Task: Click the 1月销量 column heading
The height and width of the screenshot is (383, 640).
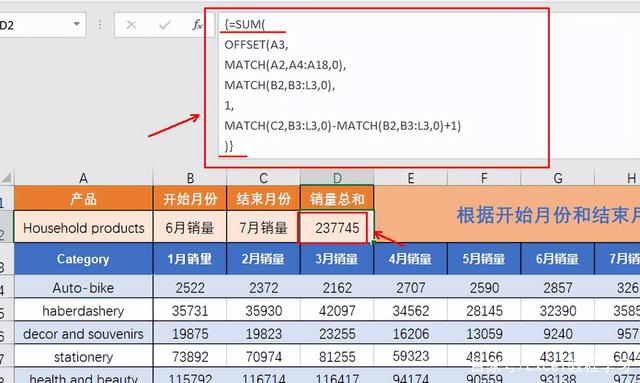Action: point(190,259)
